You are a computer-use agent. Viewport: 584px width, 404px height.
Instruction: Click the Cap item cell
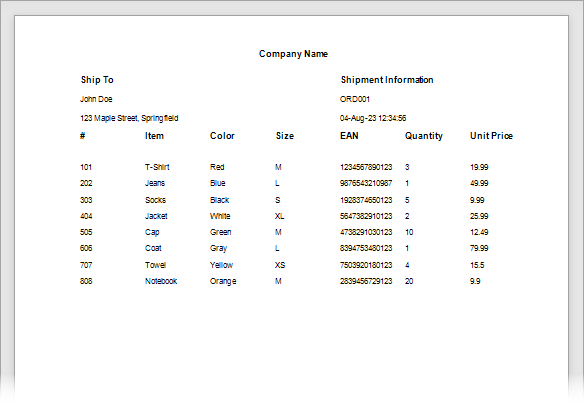coord(152,232)
